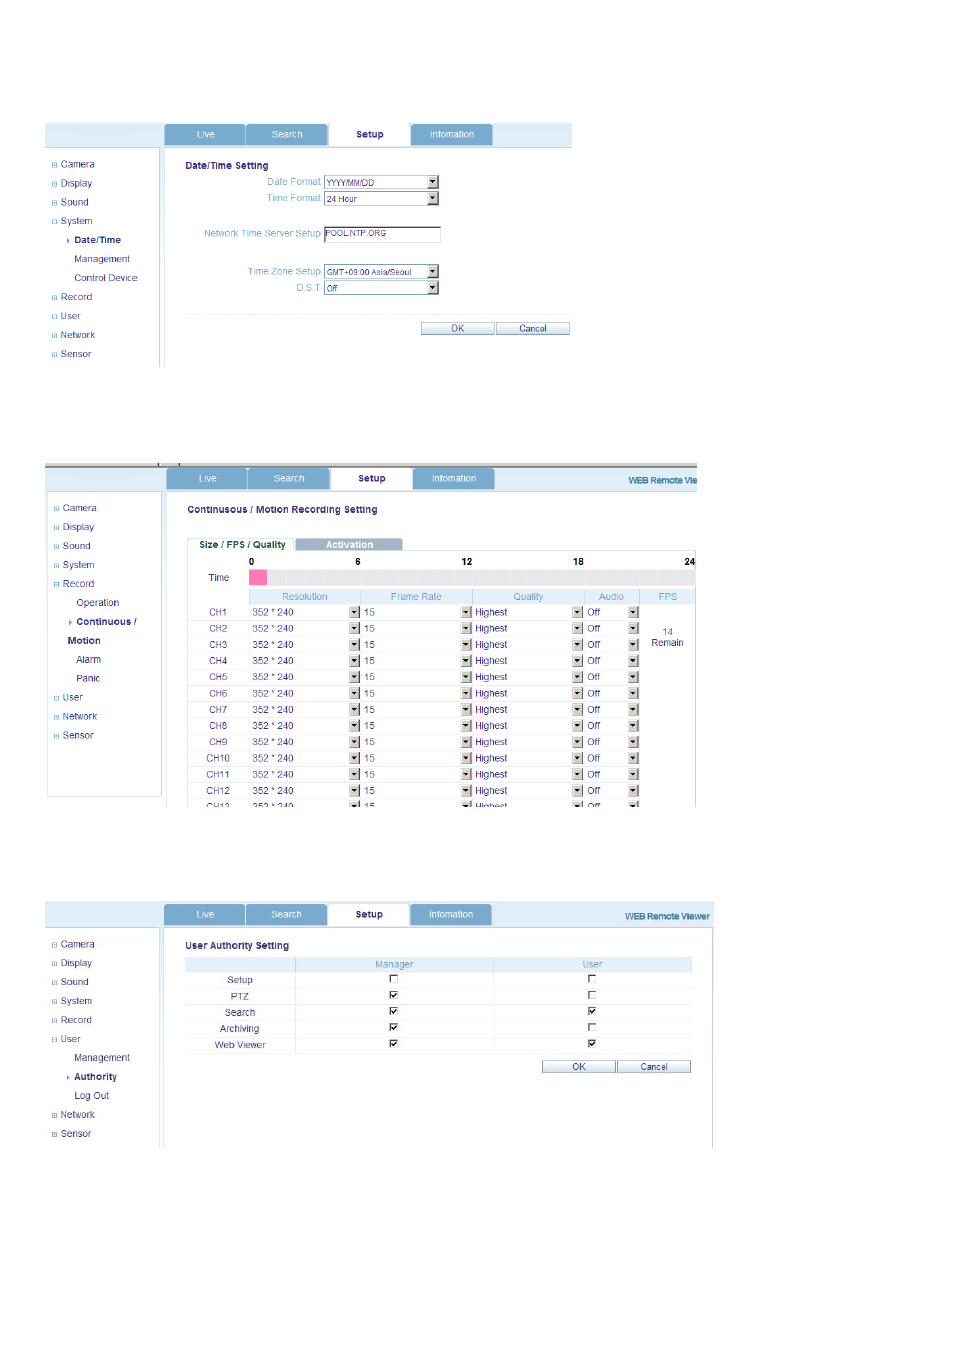Click Cancel in User Authority Setting
Screen dimensions: 954x1350
654,1067
